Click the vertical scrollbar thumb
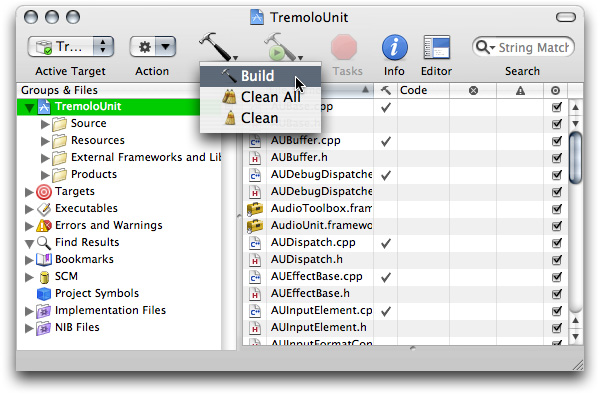 [576, 157]
